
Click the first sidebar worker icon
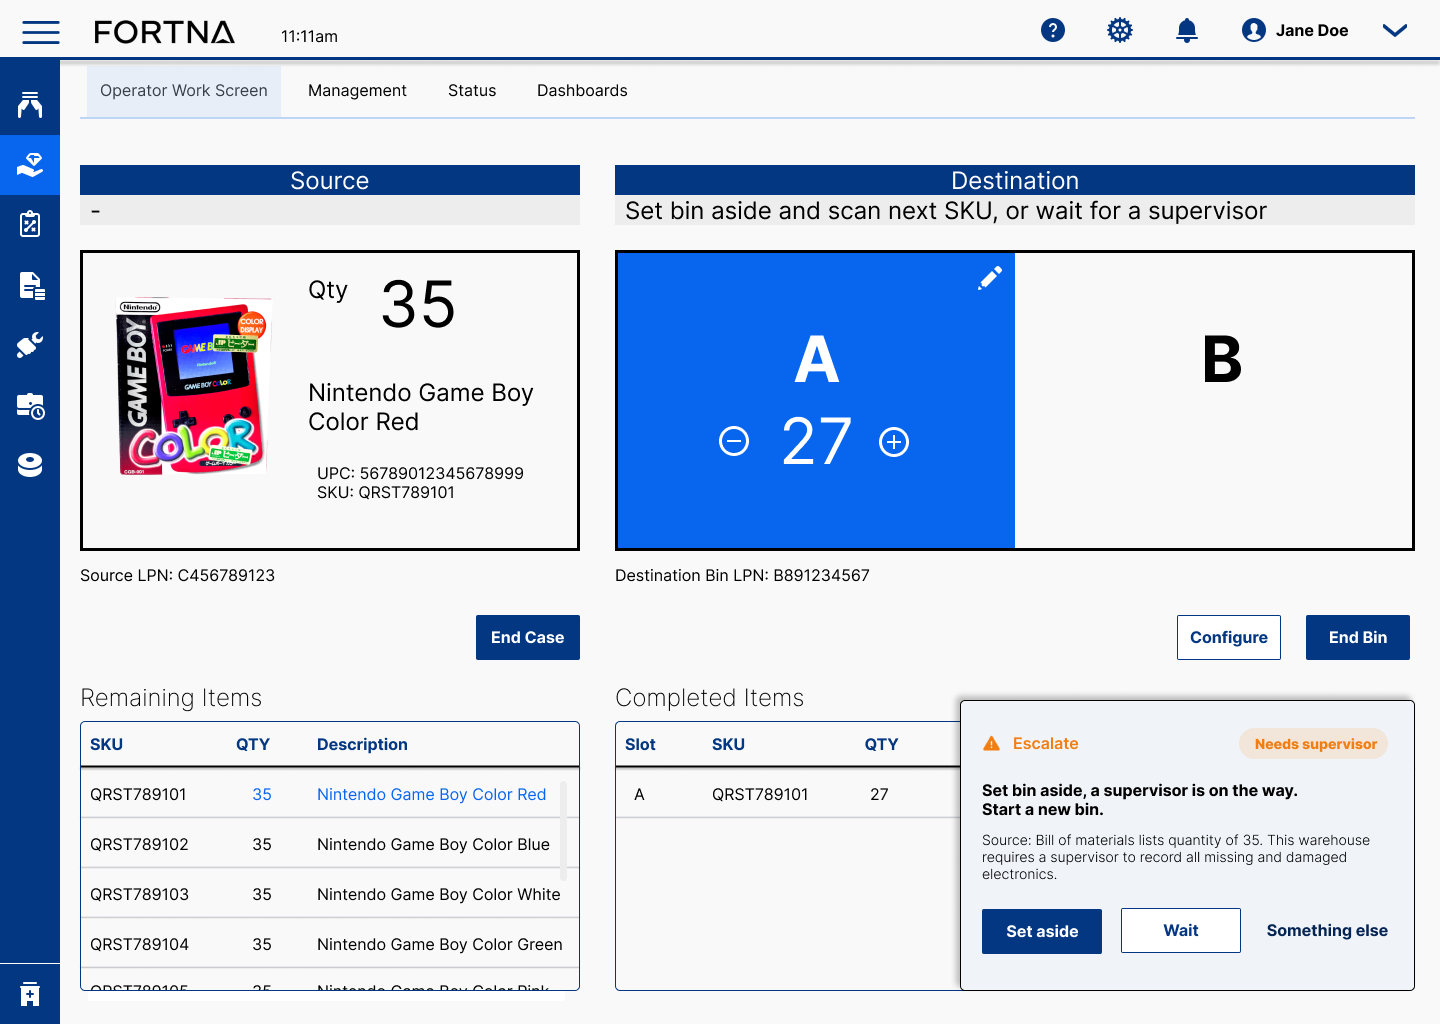pos(30,104)
